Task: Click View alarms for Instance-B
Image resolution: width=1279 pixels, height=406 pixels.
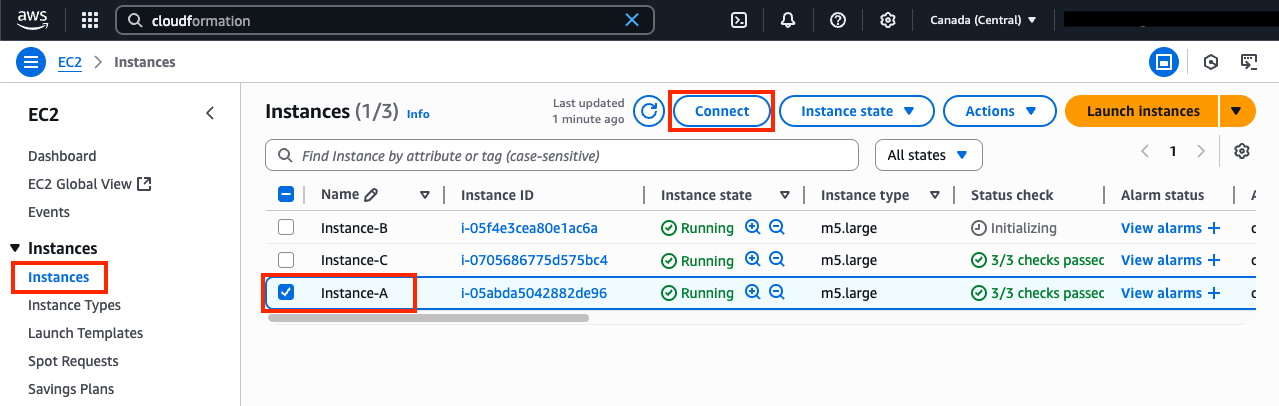Action: [x=1161, y=228]
